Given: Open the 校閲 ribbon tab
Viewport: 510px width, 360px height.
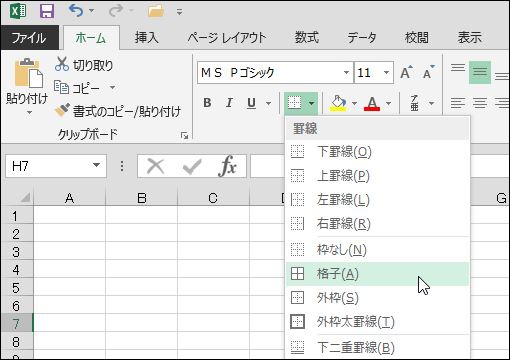Looking at the screenshot, I should 416,37.
